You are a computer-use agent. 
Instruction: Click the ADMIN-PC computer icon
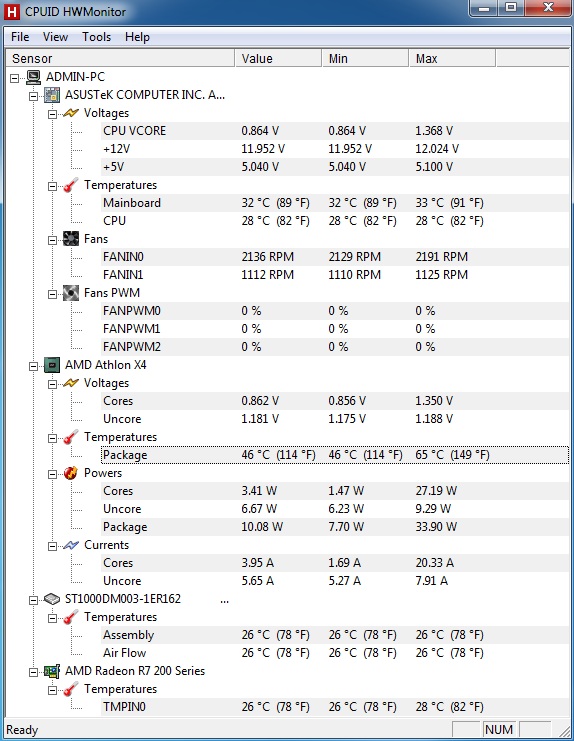coord(33,77)
